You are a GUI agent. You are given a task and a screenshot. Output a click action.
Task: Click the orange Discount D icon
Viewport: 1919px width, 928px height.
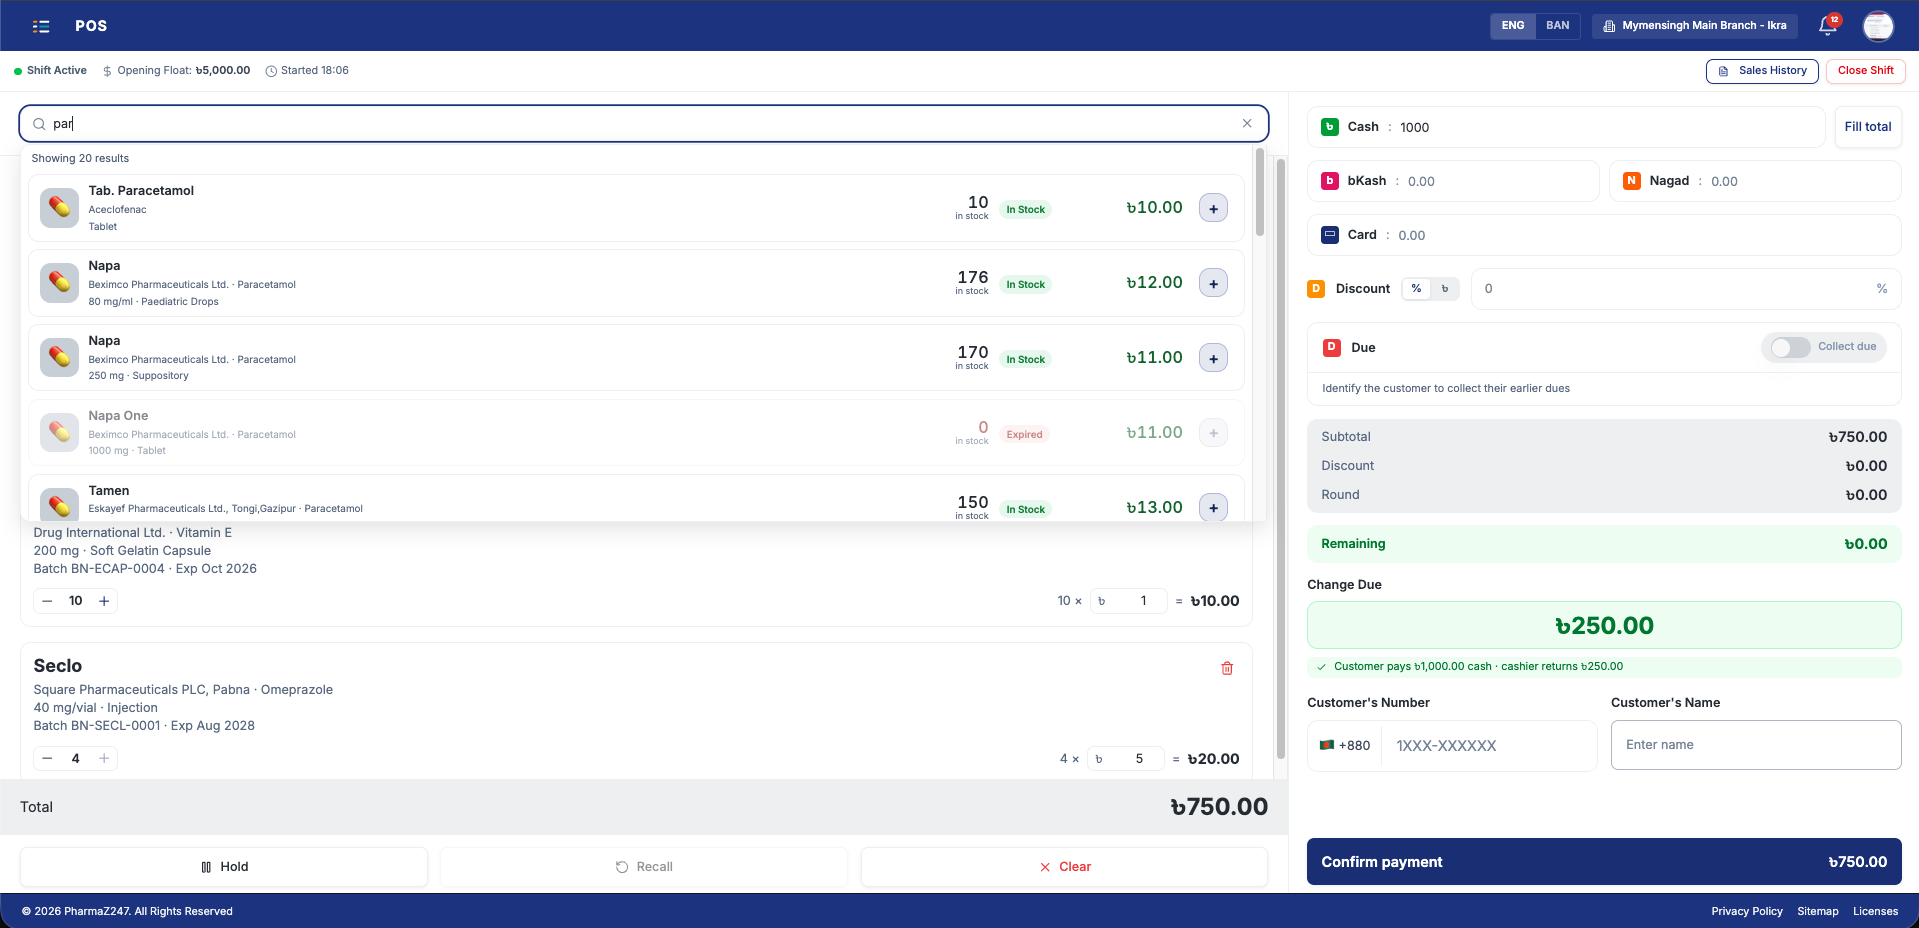1316,289
